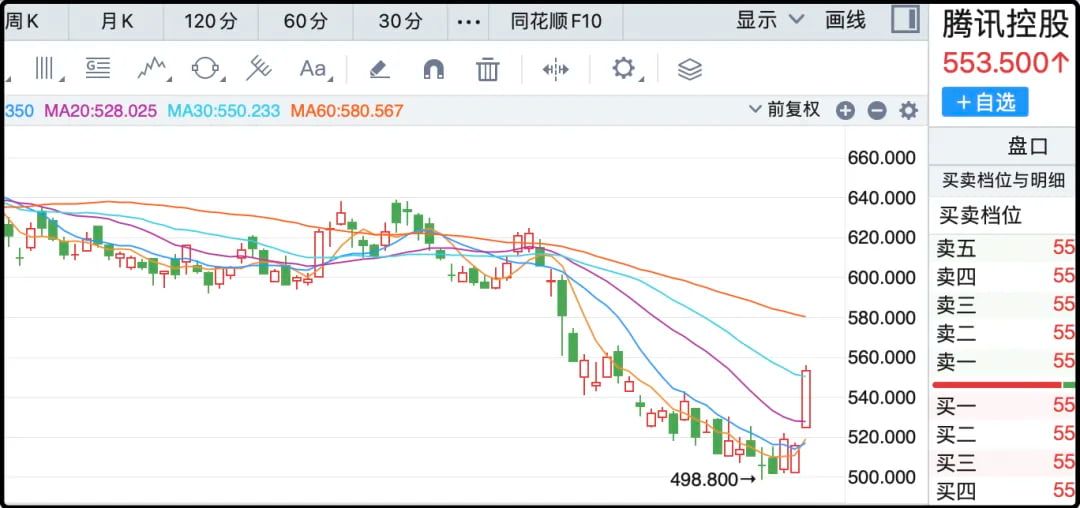
Task: Open the layers stack icon
Action: point(690,69)
